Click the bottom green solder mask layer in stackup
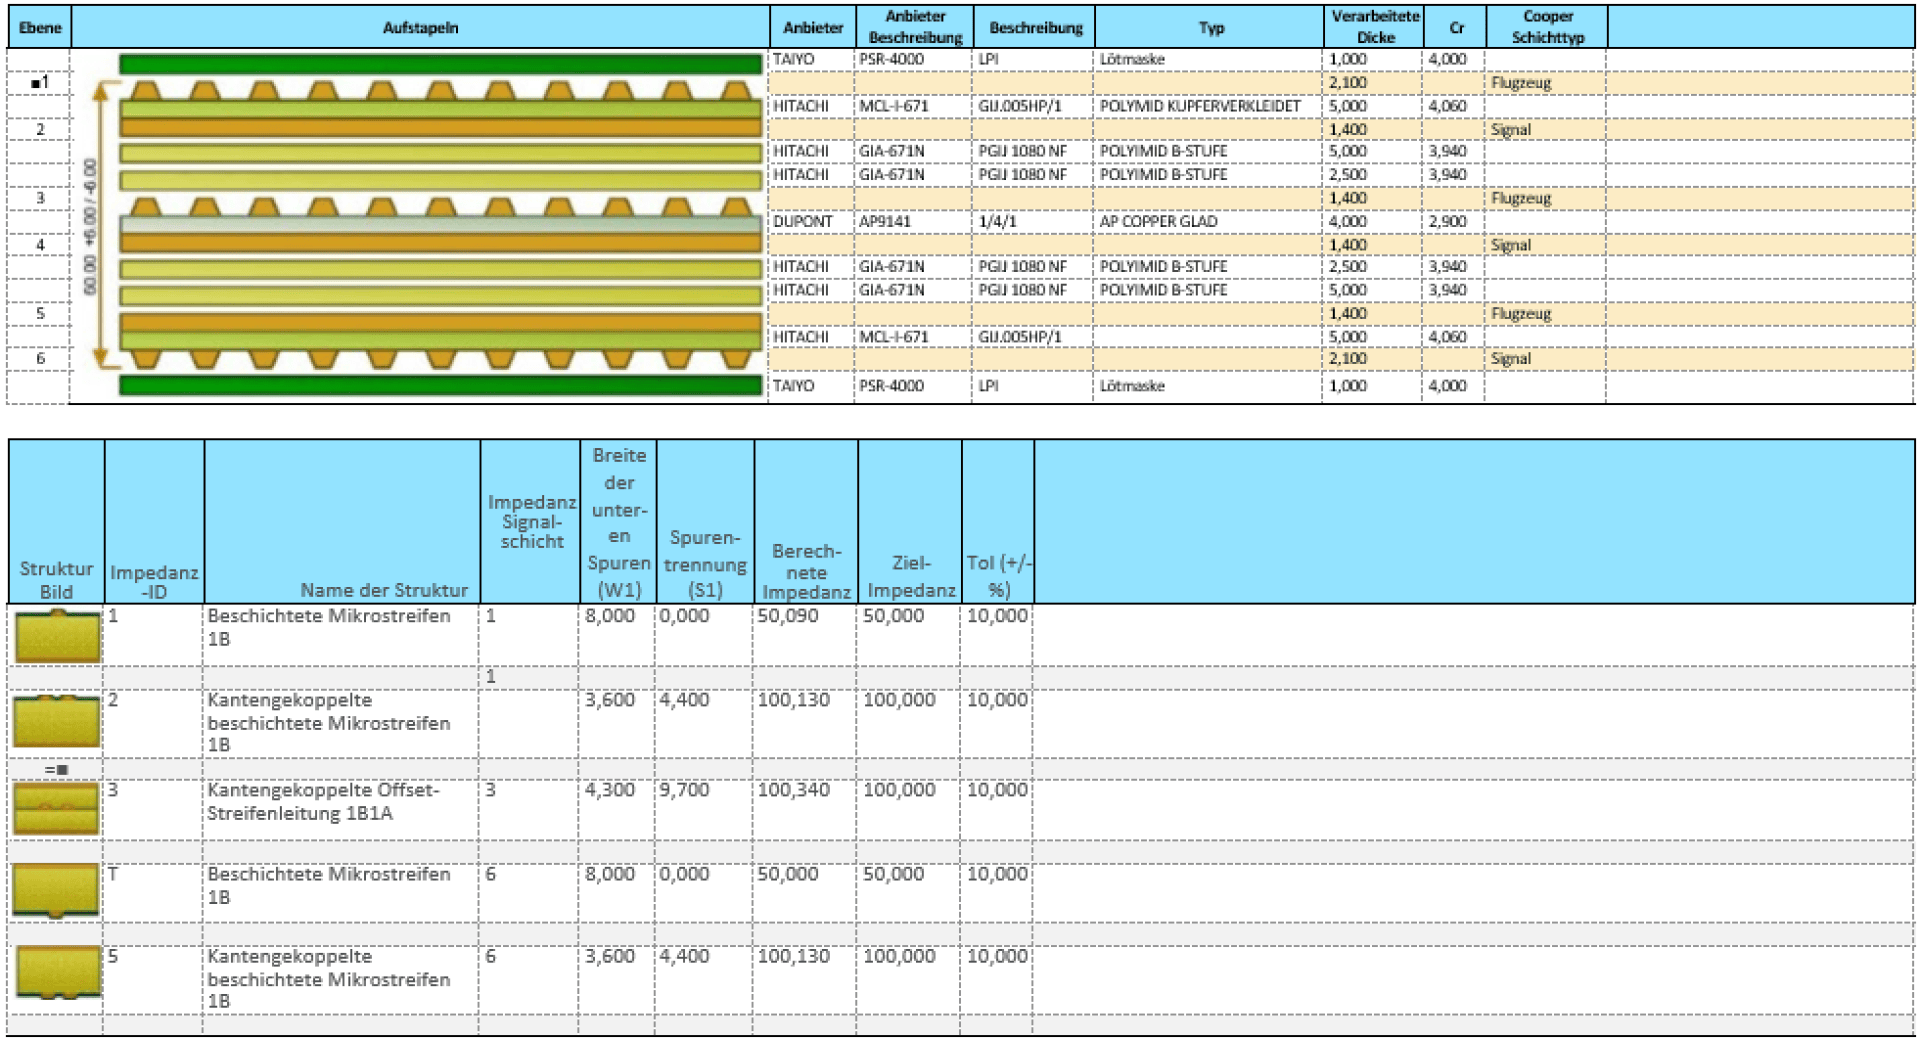 click(x=440, y=385)
